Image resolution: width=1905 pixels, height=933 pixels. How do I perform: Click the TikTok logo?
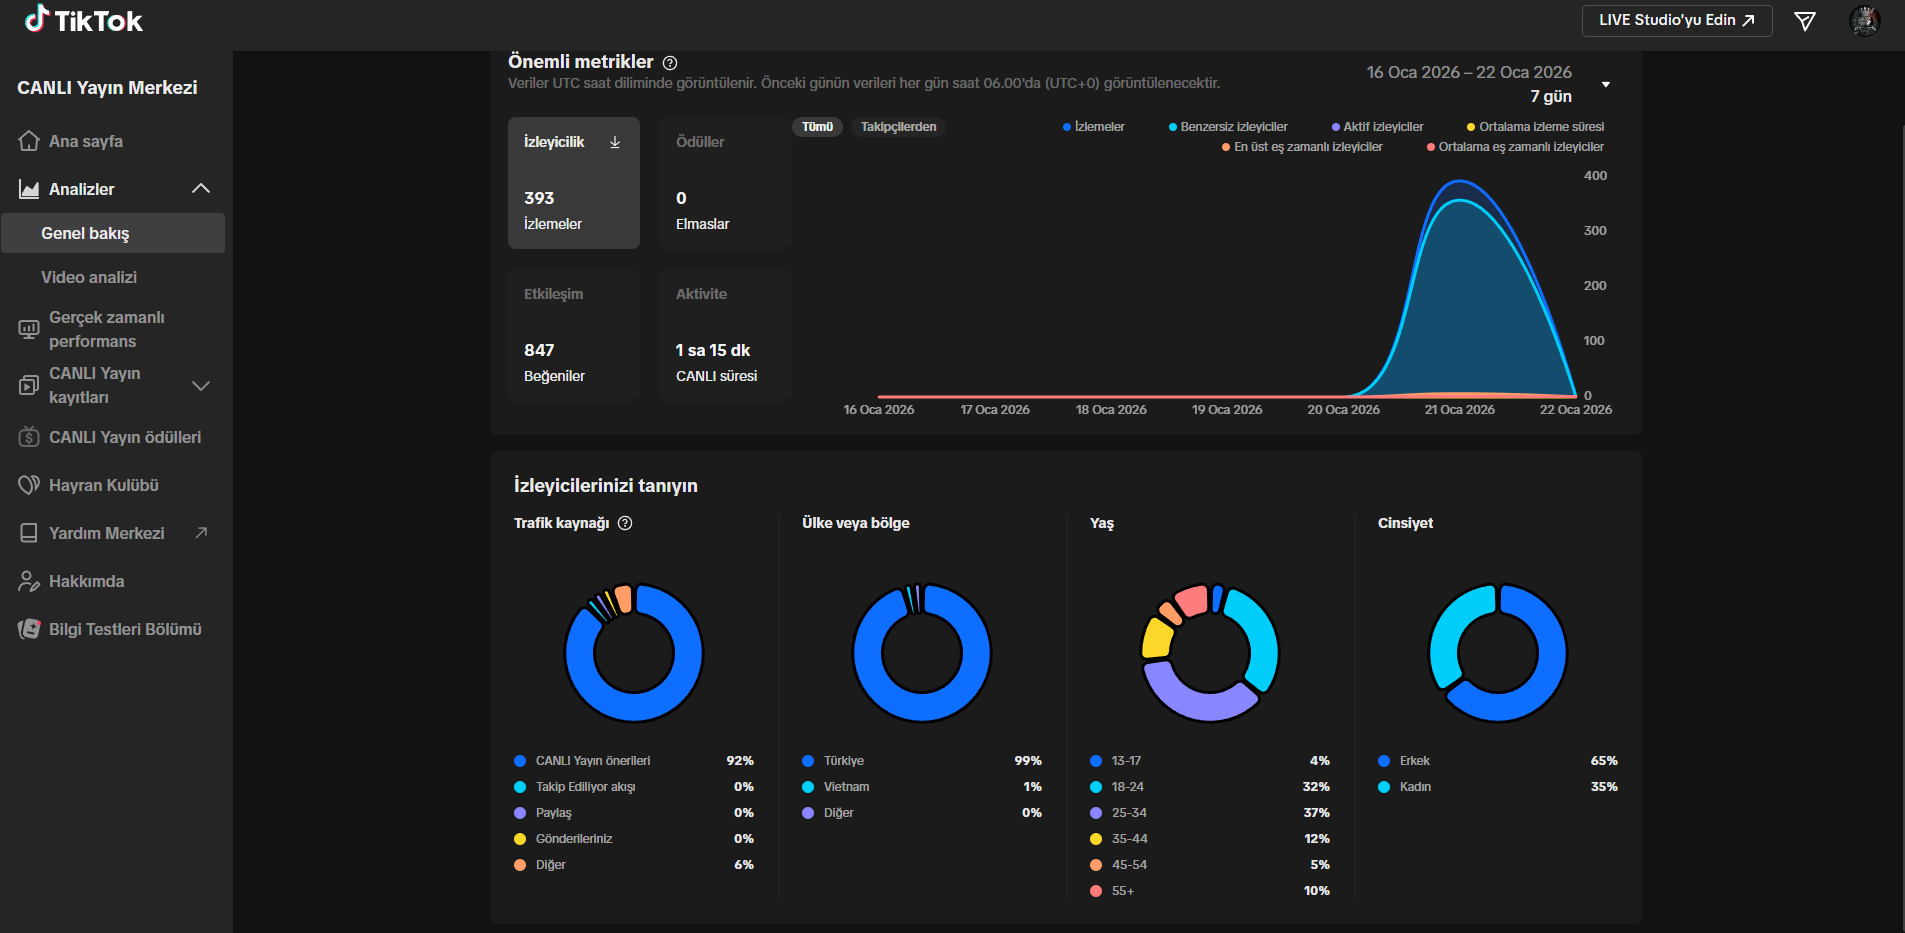84,20
